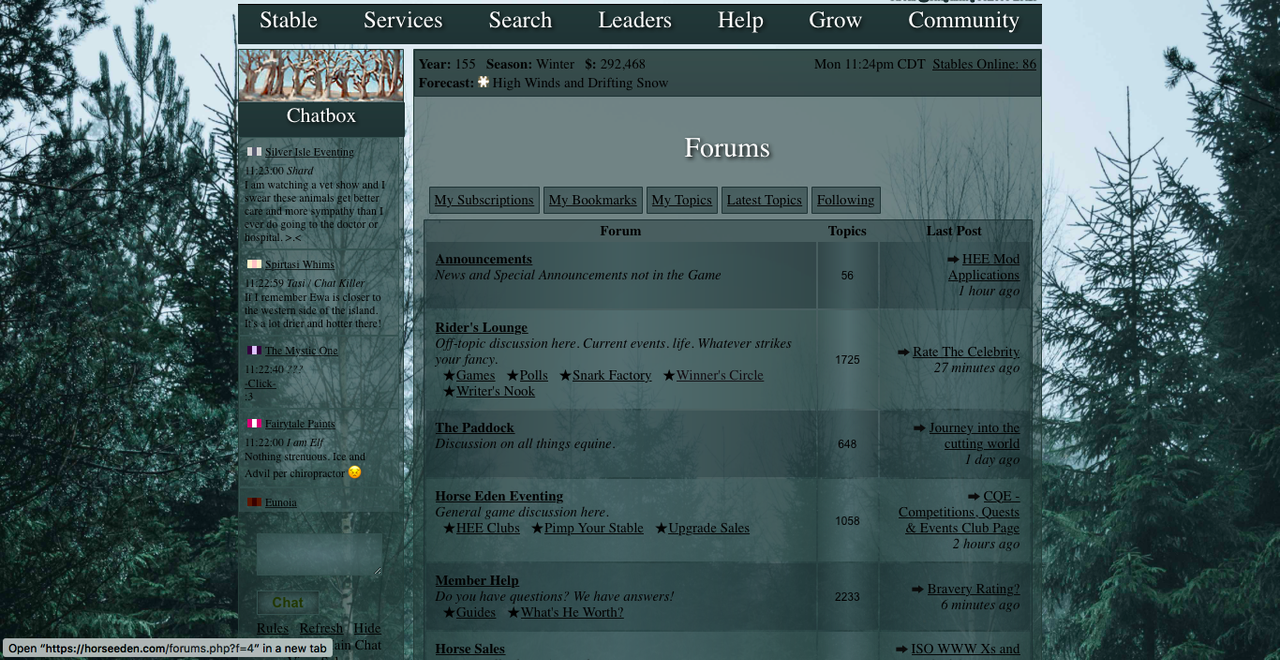Image resolution: width=1280 pixels, height=660 pixels.
Task: Open the Horse Eden Eventing forum
Action: pos(499,496)
